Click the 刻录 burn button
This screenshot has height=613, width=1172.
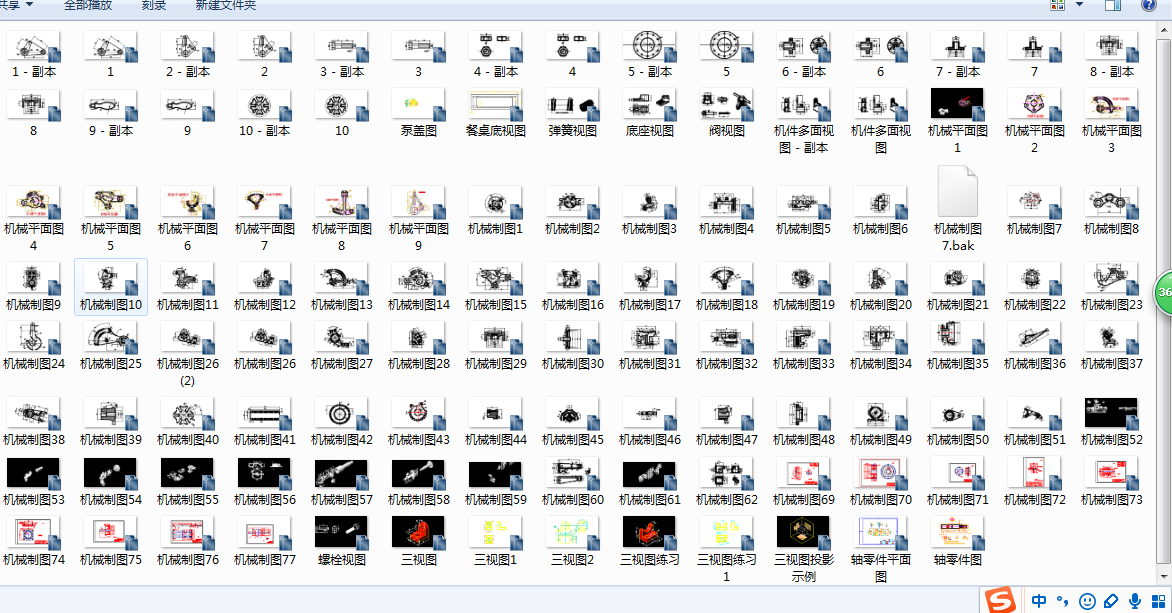pyautogui.click(x=153, y=5)
